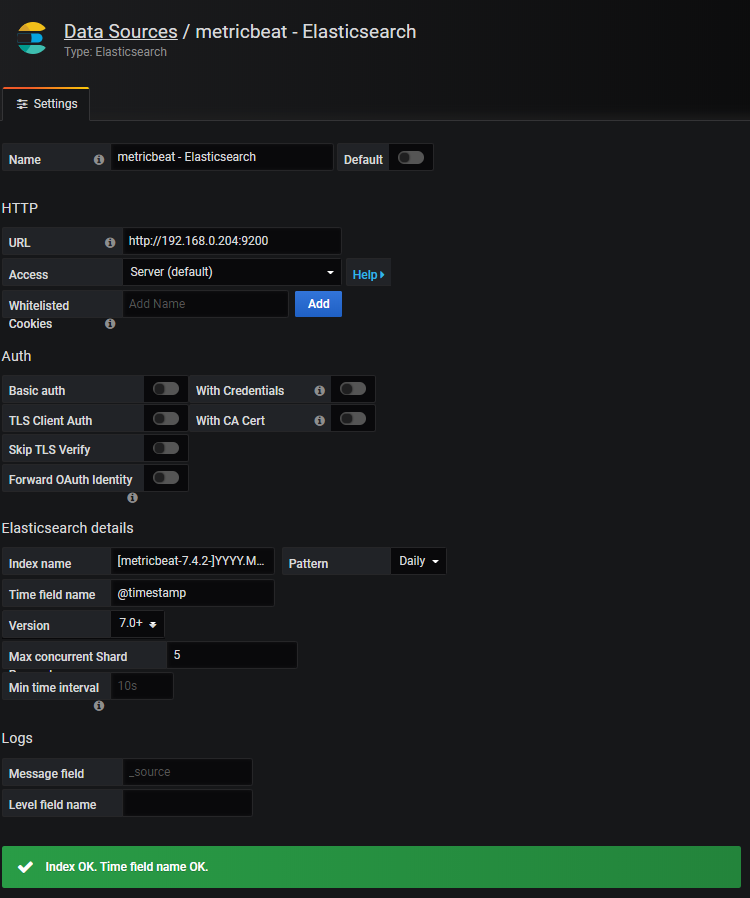Screen dimensions: 750x898
Task: Click the Min time interval info icon
Action: 99,706
